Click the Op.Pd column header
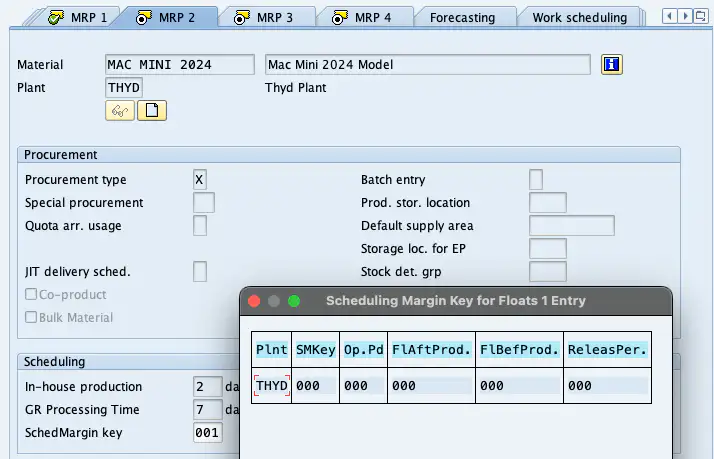This screenshot has width=714, height=459. [363, 350]
